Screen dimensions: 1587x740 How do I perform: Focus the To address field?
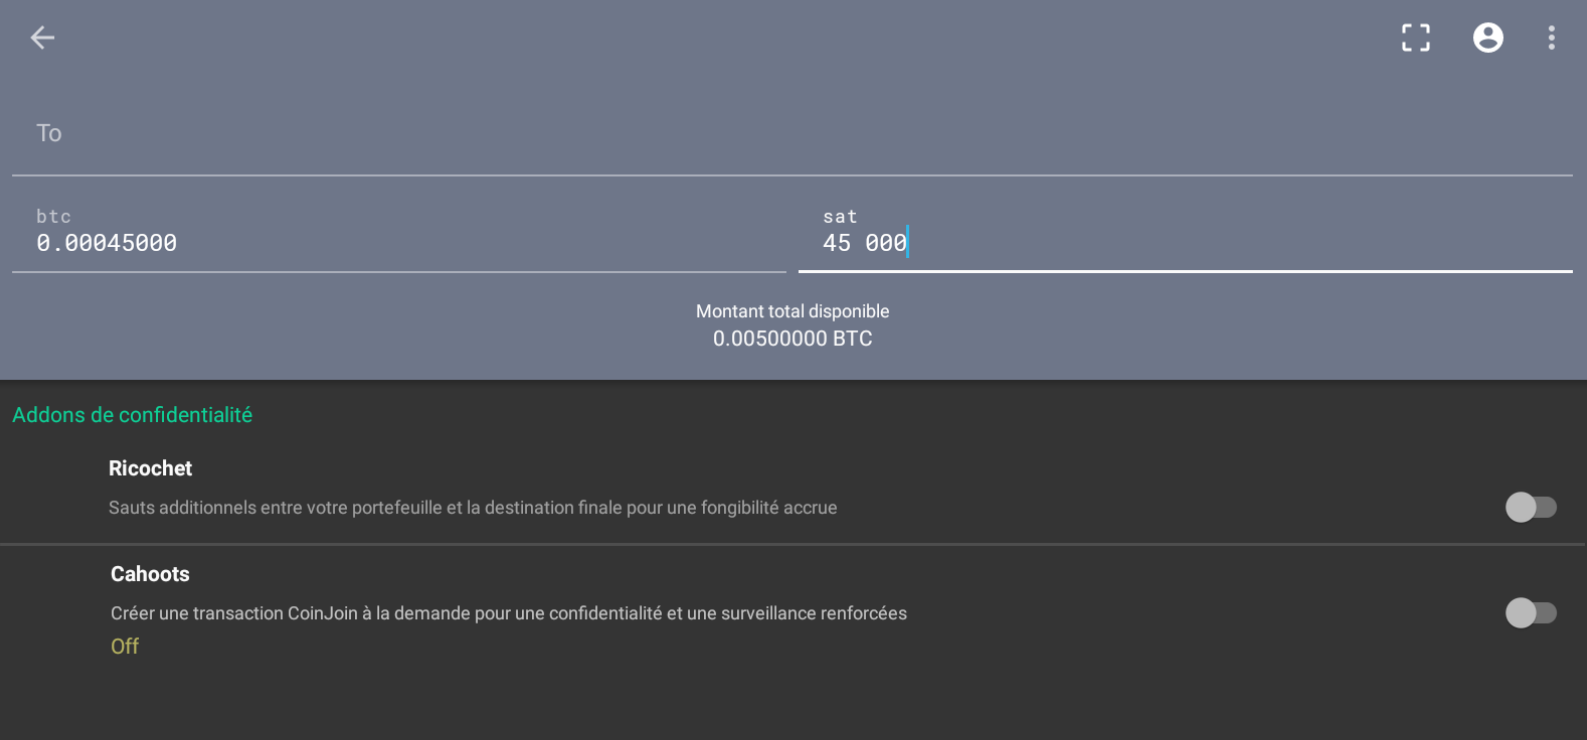coord(790,134)
